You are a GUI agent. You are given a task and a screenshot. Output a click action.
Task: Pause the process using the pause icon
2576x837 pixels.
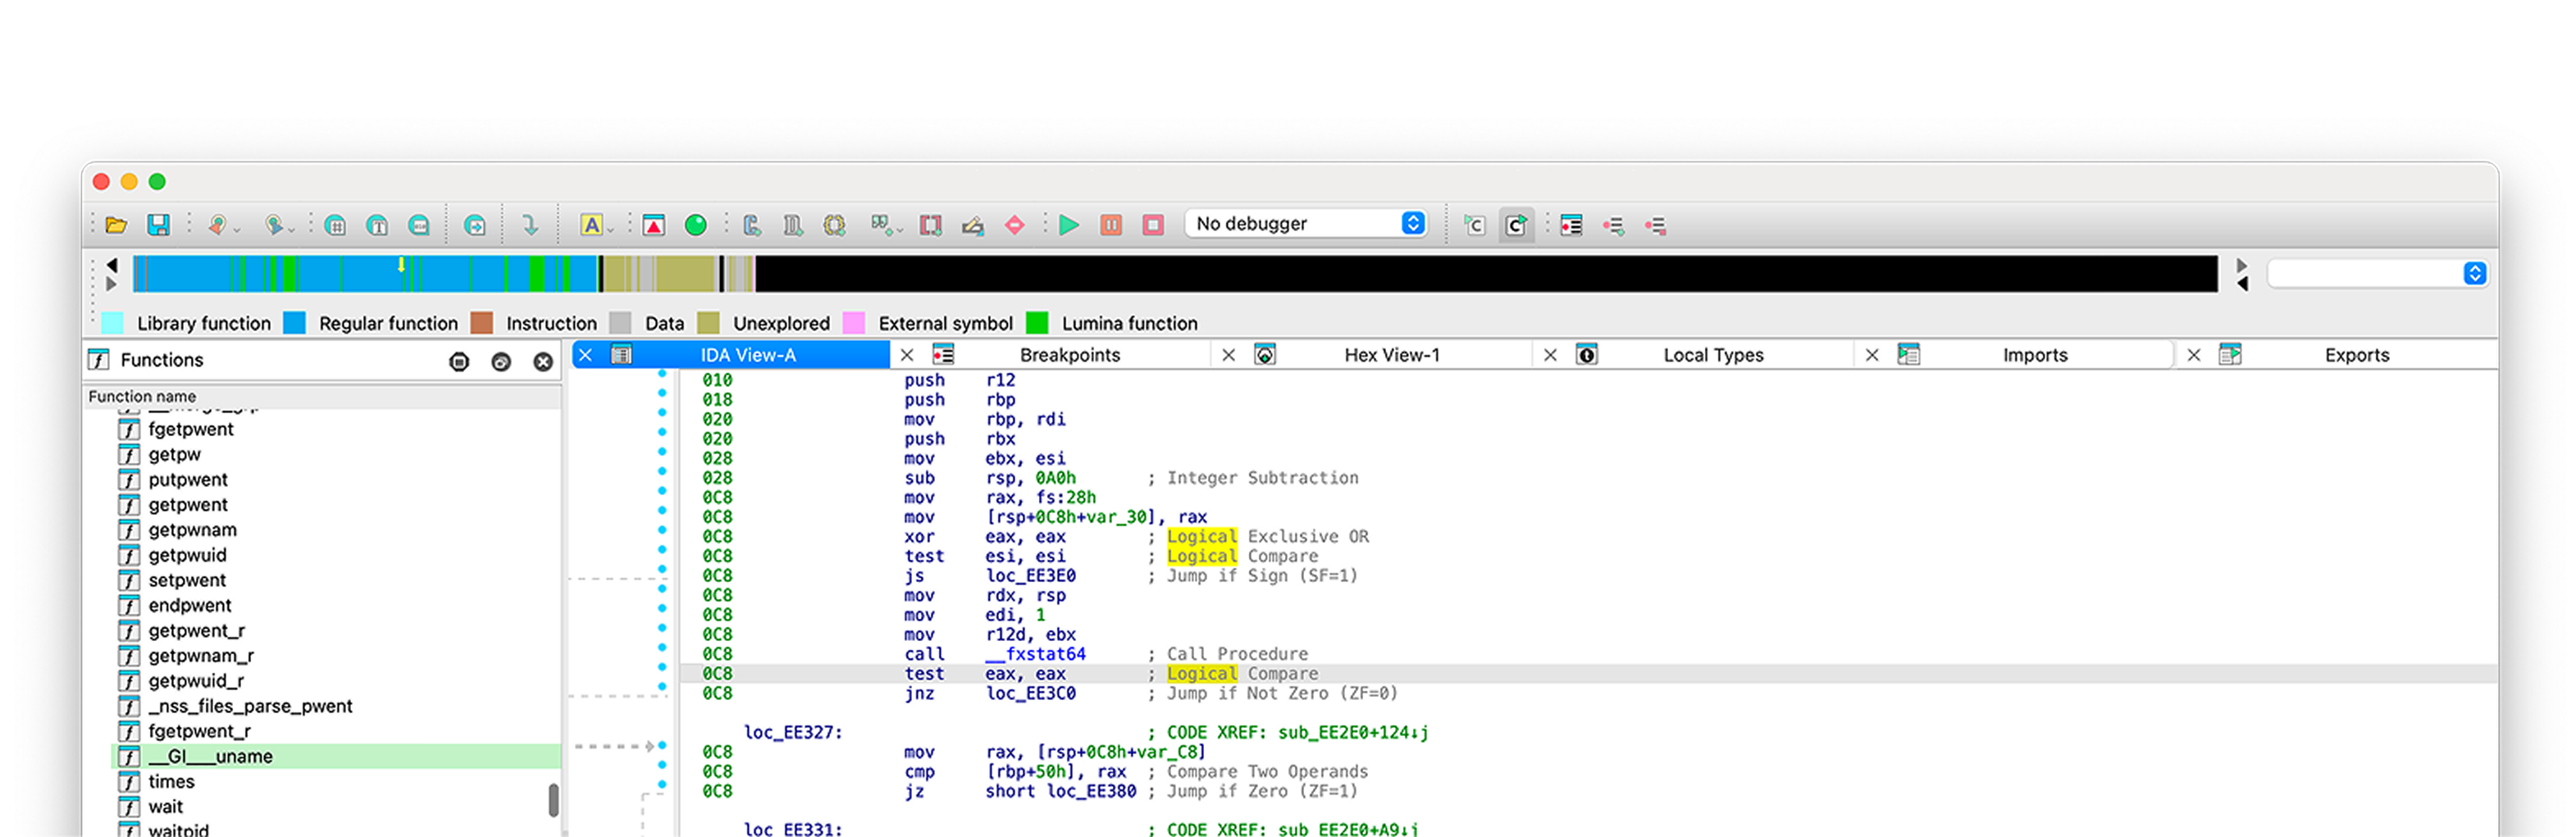[1110, 224]
